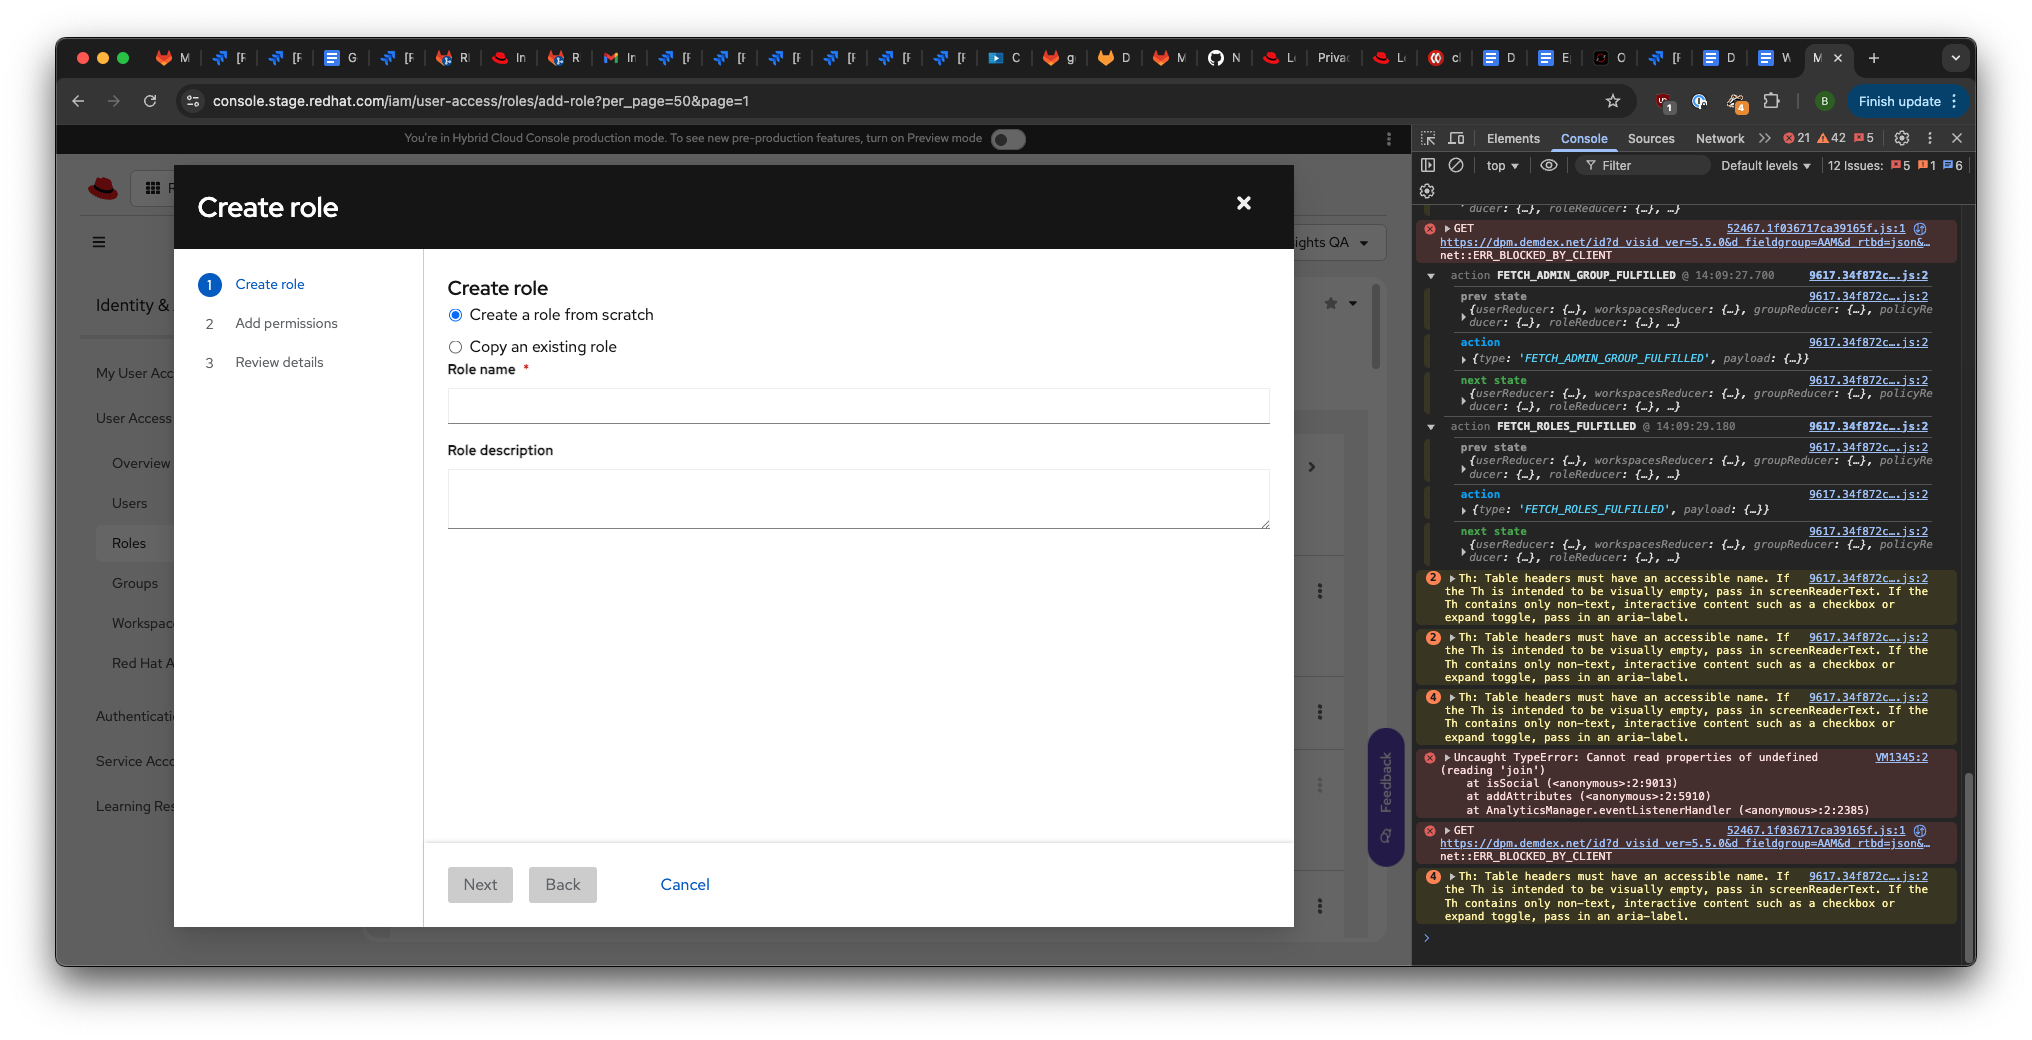Collapse the FETCH_ROLES_FULFILLED action log group
The image size is (2032, 1040).
coord(1431,427)
